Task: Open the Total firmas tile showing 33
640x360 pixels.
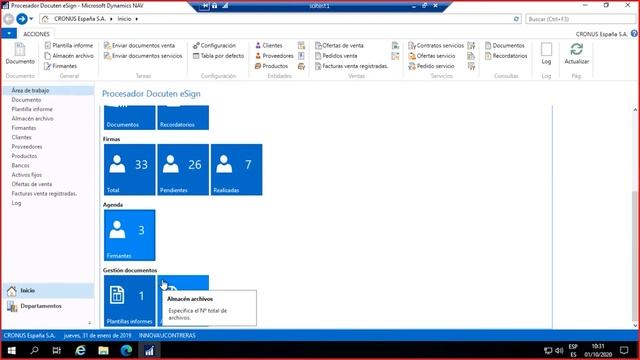Action: point(129,169)
